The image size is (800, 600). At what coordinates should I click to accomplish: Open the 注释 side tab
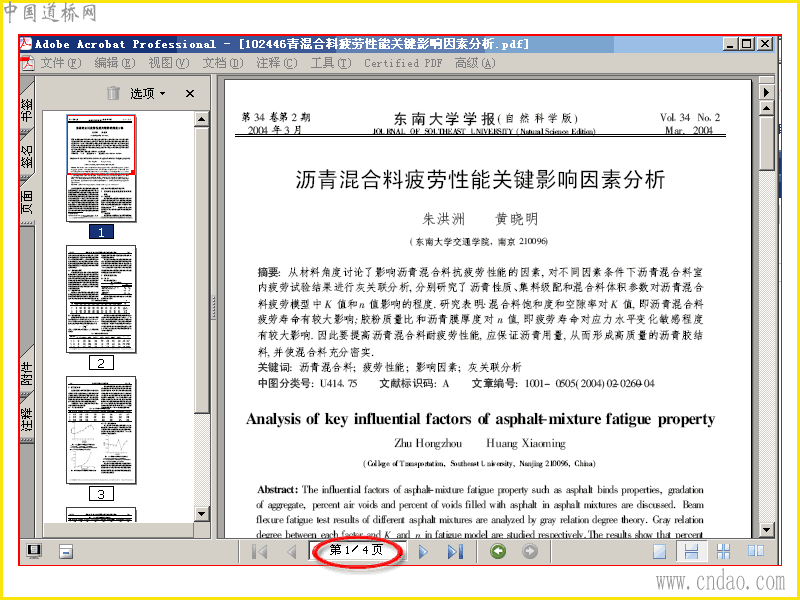coord(27,419)
